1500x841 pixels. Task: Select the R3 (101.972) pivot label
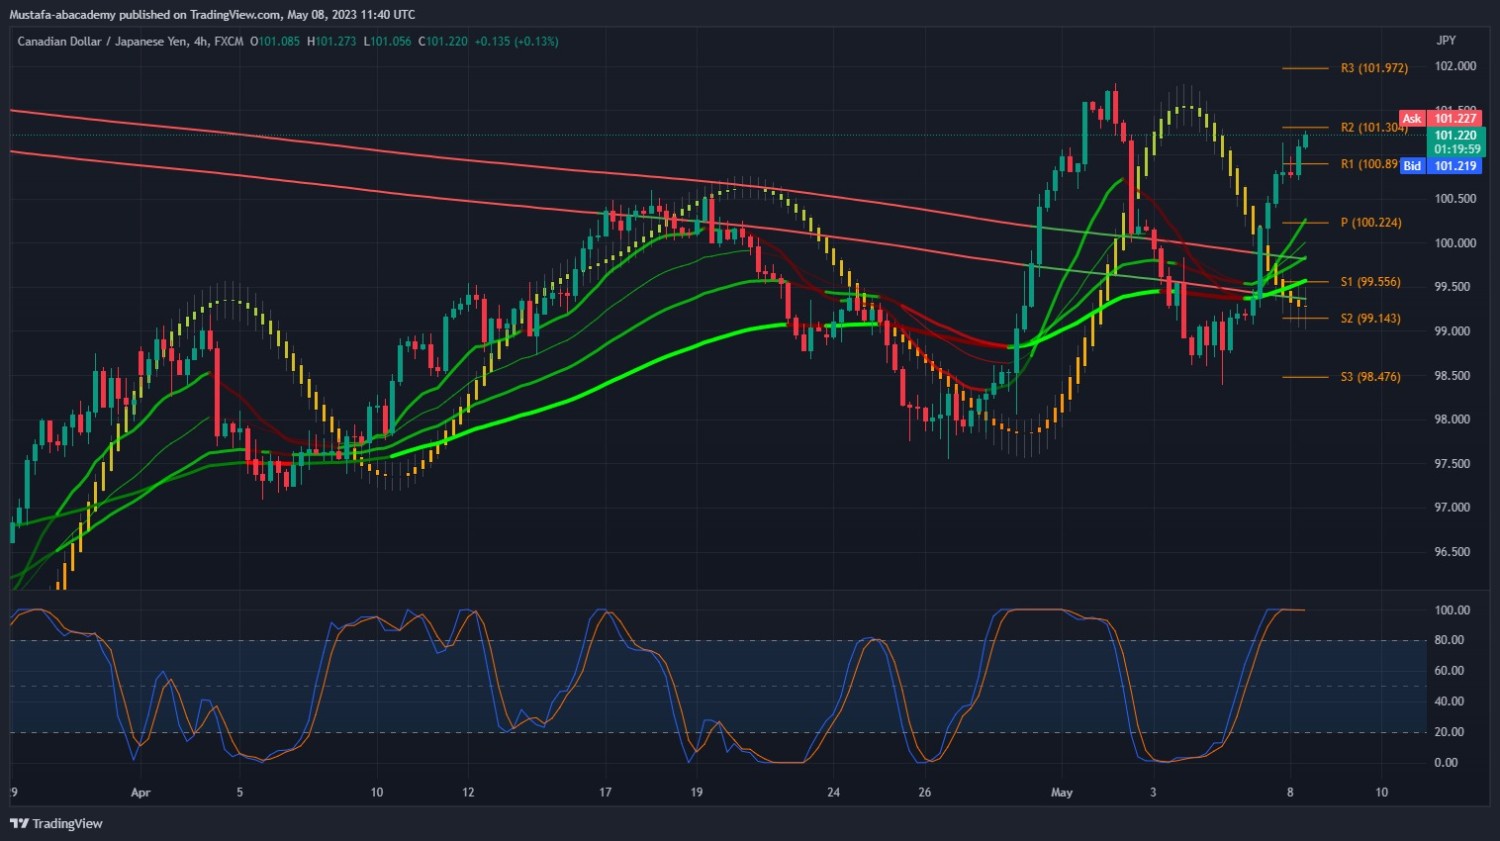coord(1374,68)
